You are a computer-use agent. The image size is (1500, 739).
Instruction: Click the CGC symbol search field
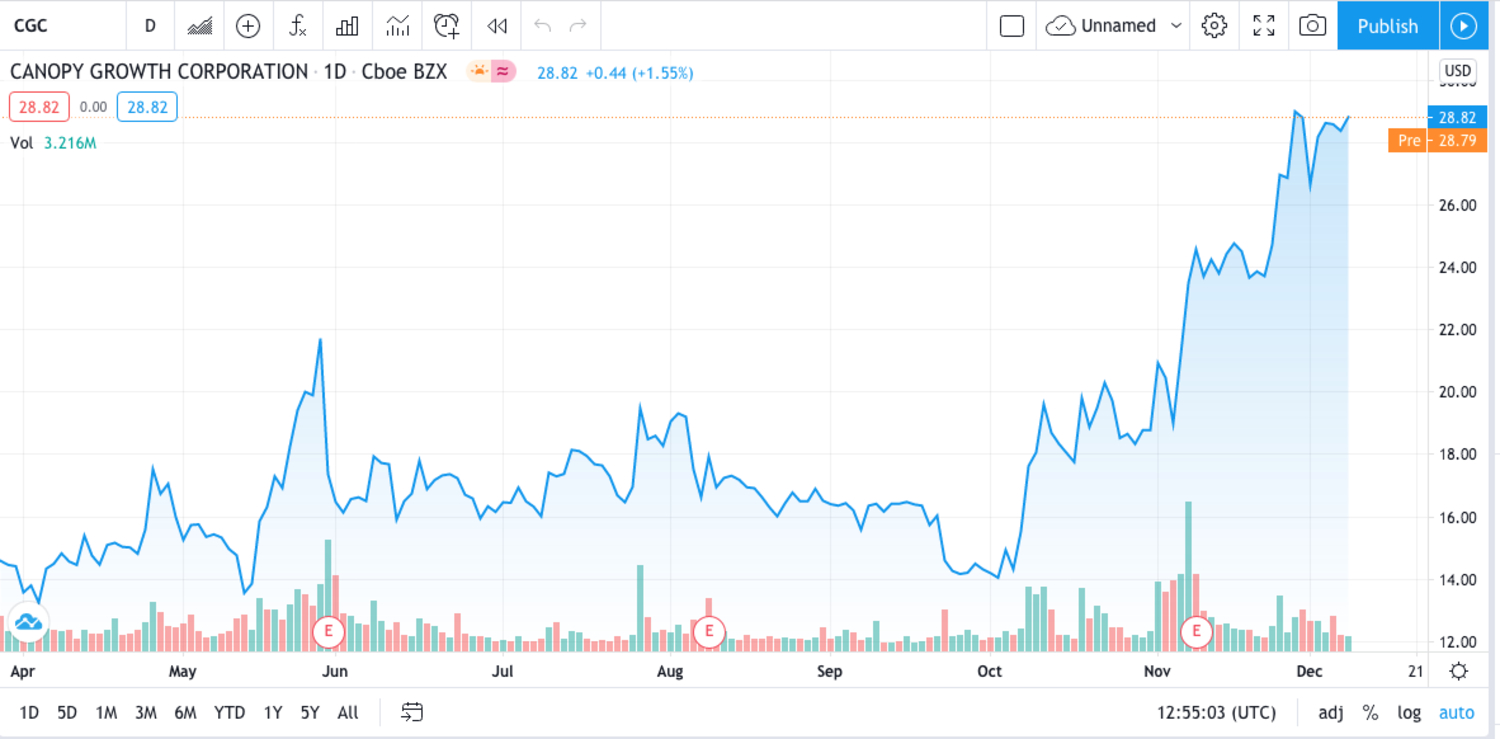tap(62, 26)
